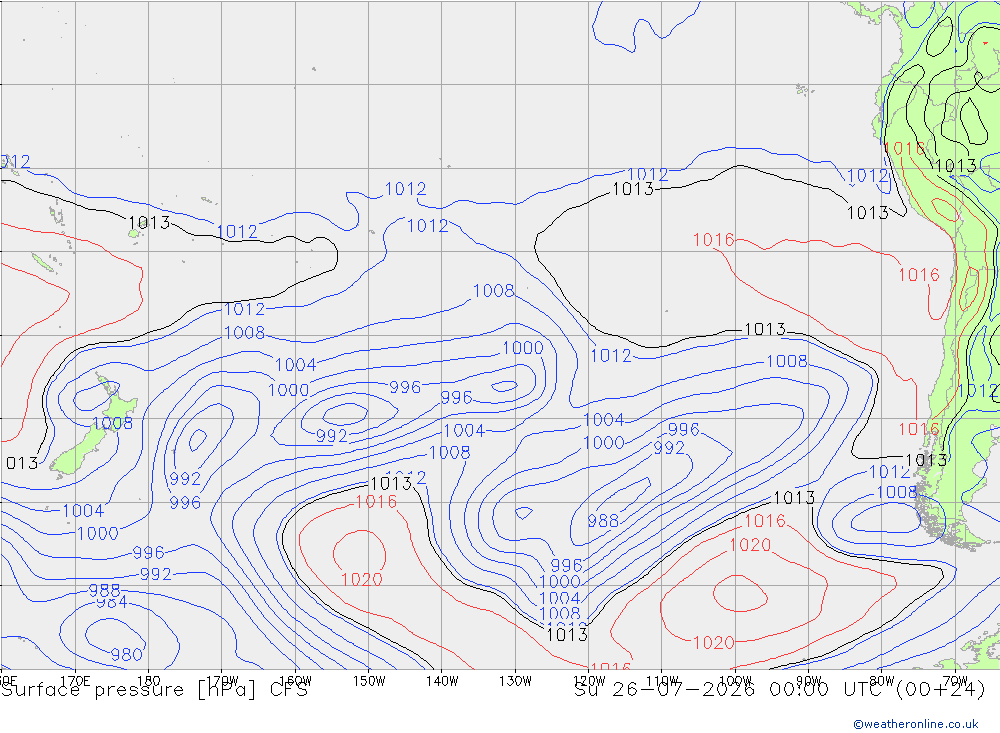Screen dimensions: 1000x733
Task: Click the 150W longitude label
Action: click(x=369, y=681)
